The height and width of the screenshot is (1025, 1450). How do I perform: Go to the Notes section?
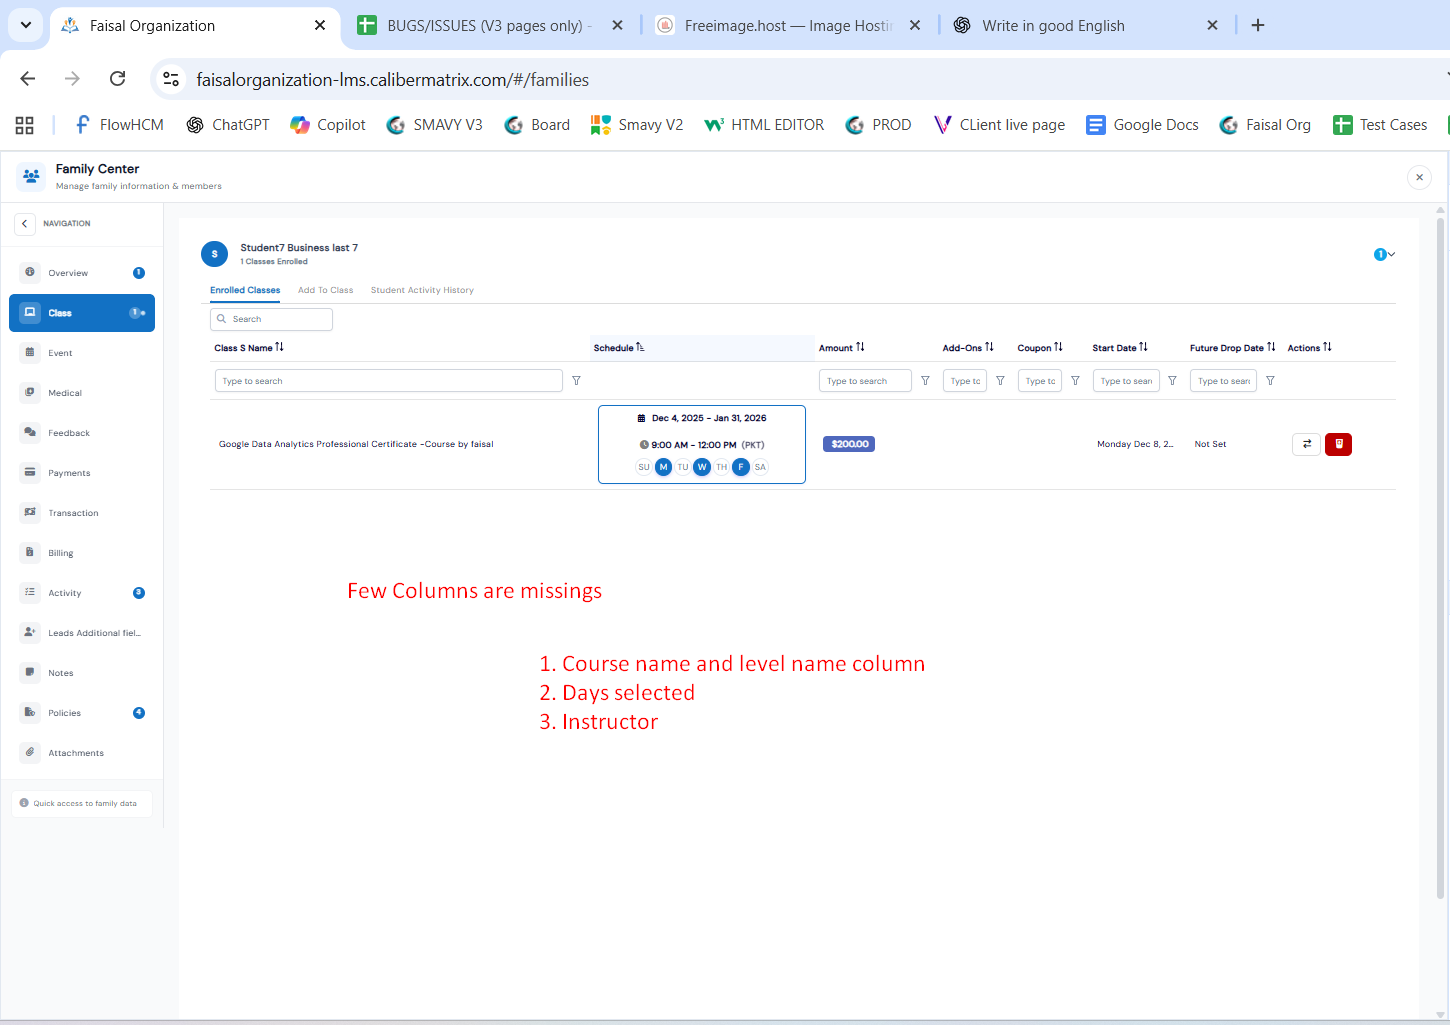click(82, 673)
